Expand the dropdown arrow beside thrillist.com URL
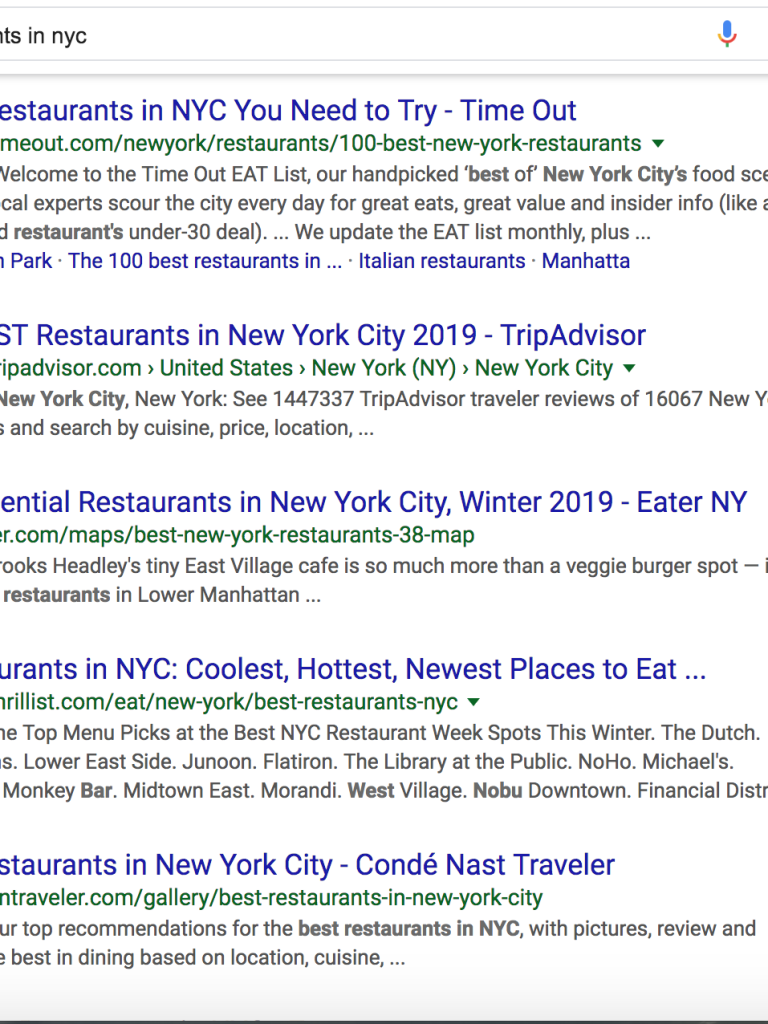 coord(474,702)
